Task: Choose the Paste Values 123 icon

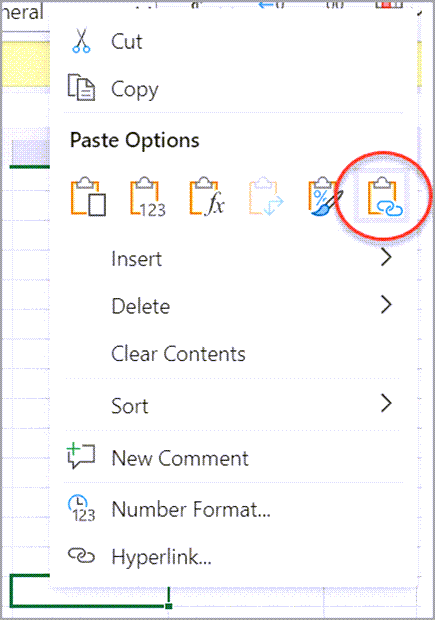Action: tap(148, 197)
